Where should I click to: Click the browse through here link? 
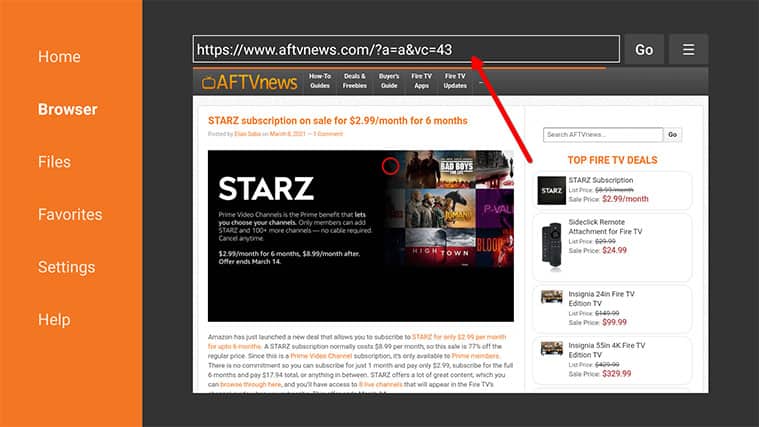pos(250,384)
